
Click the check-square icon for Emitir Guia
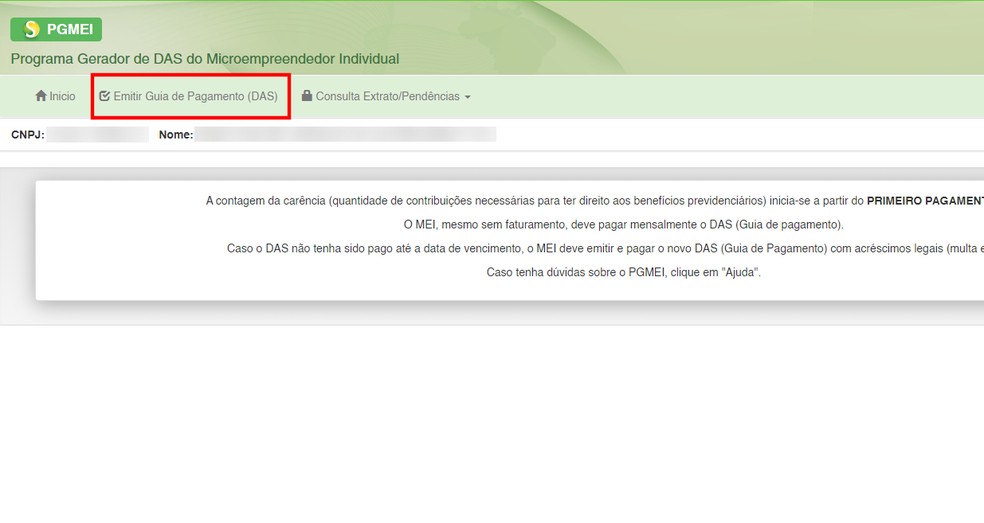(x=105, y=96)
